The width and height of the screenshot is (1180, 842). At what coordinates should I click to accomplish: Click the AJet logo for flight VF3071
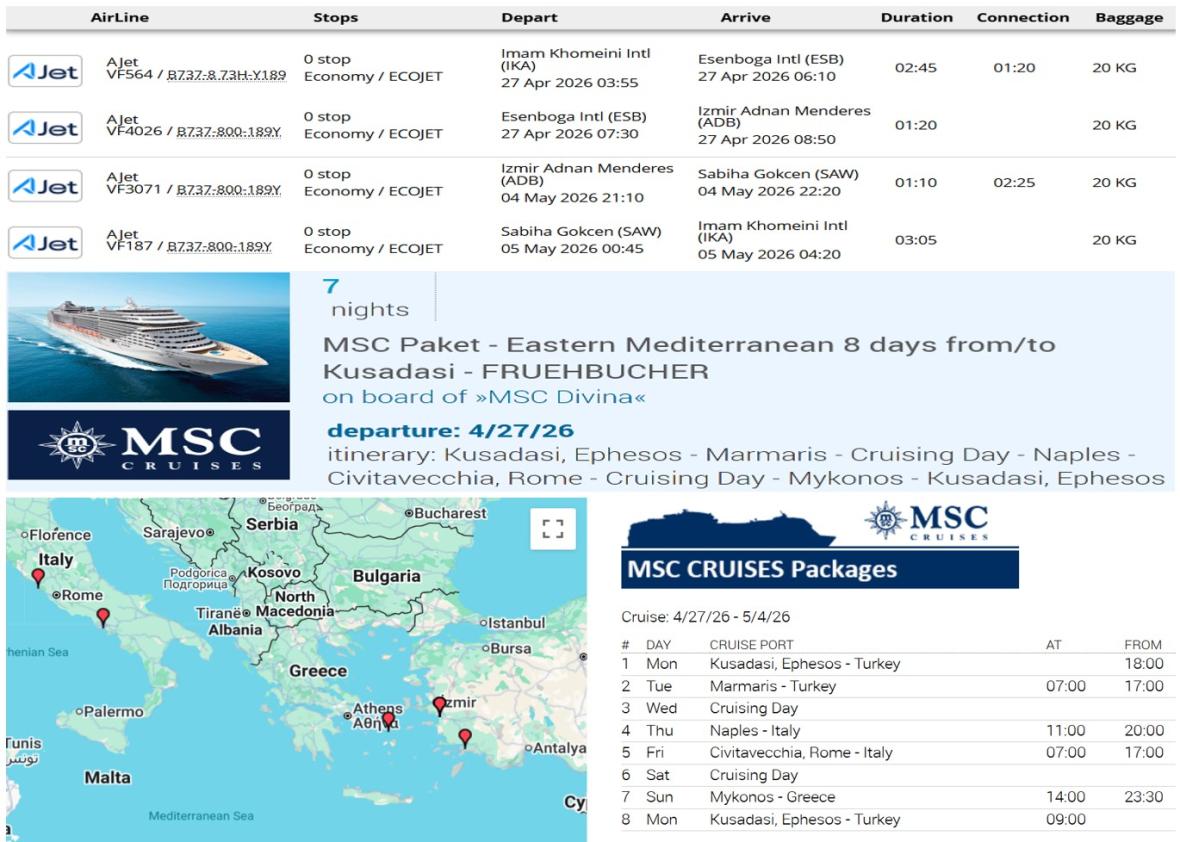coord(45,186)
